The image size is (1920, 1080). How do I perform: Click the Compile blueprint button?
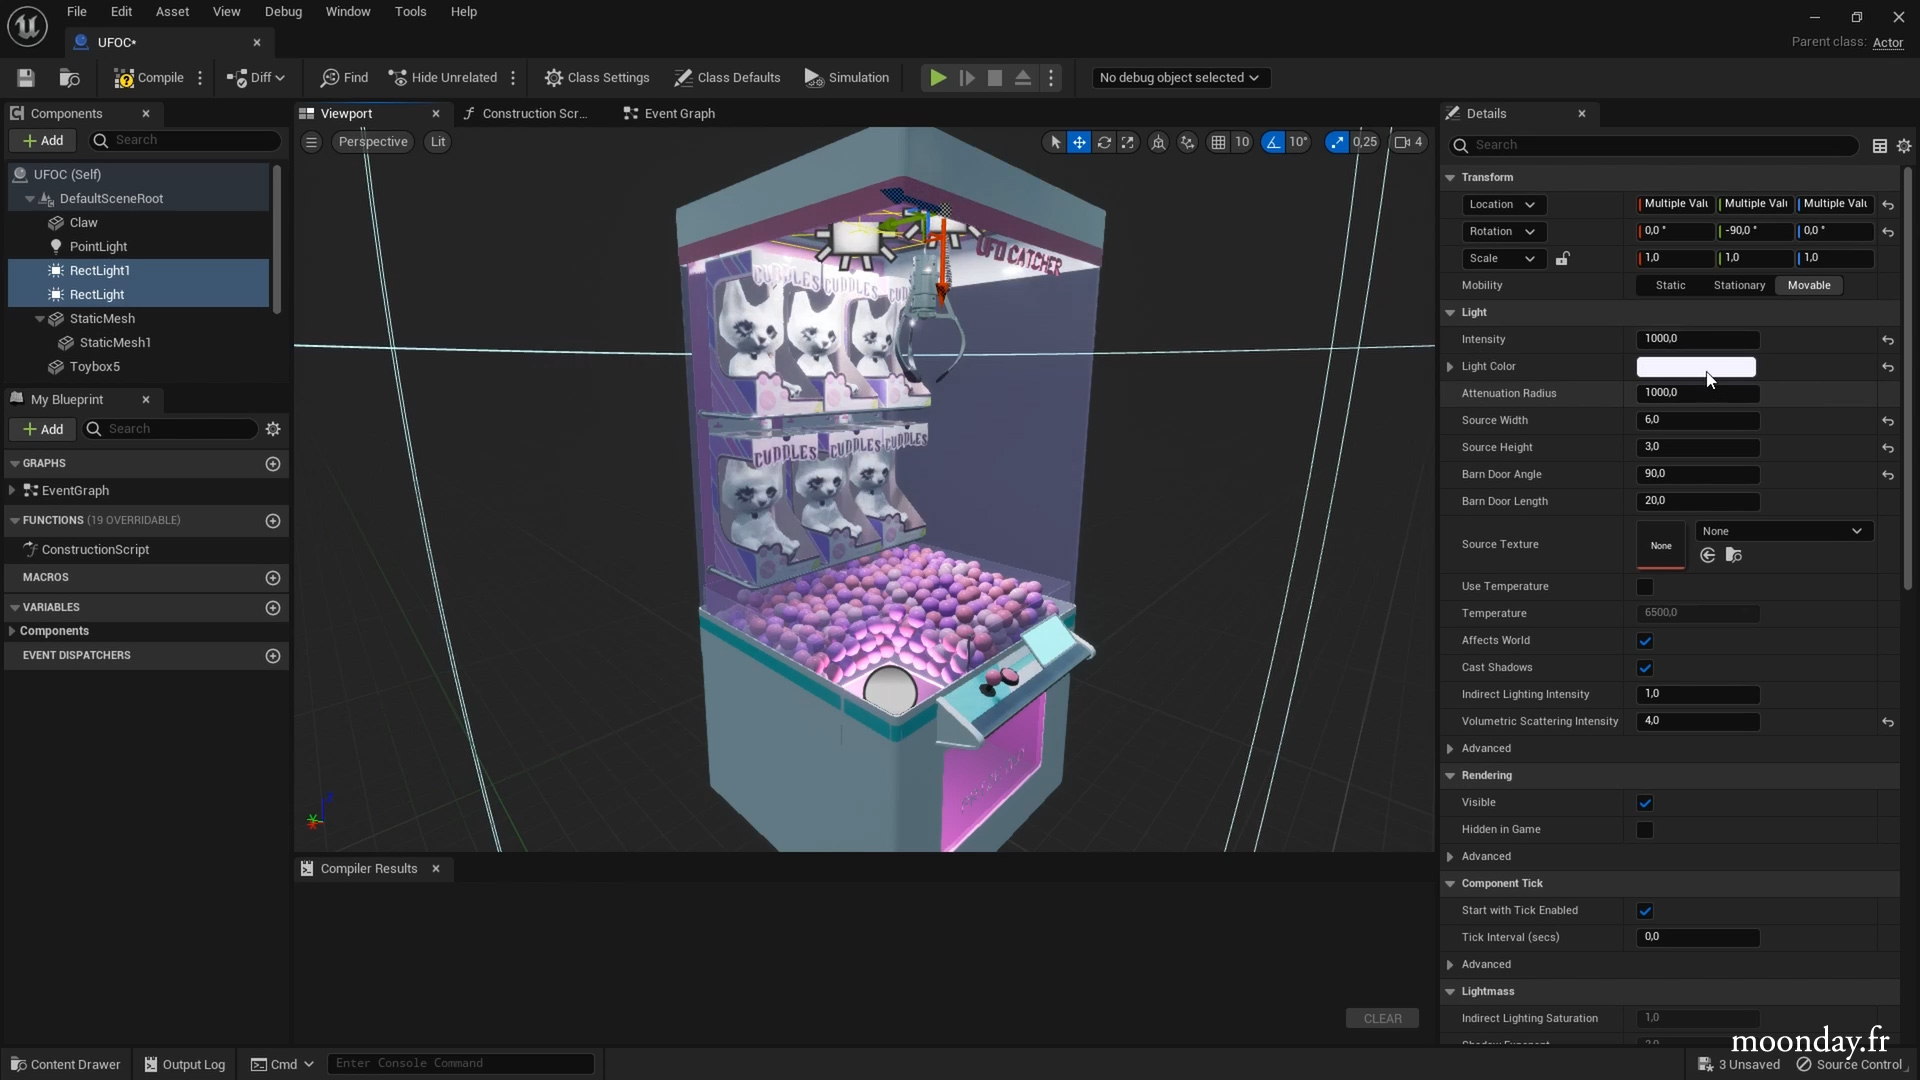(149, 78)
